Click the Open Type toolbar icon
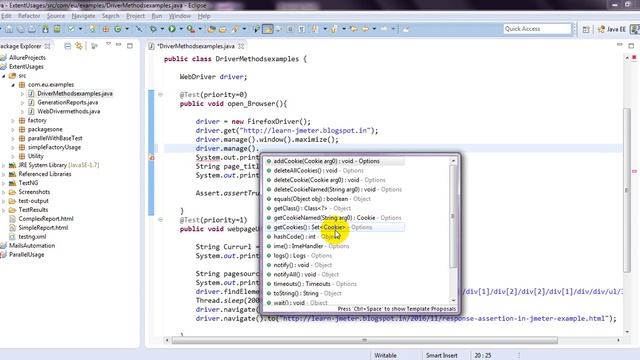This screenshot has width=640, height=360. pos(211,29)
